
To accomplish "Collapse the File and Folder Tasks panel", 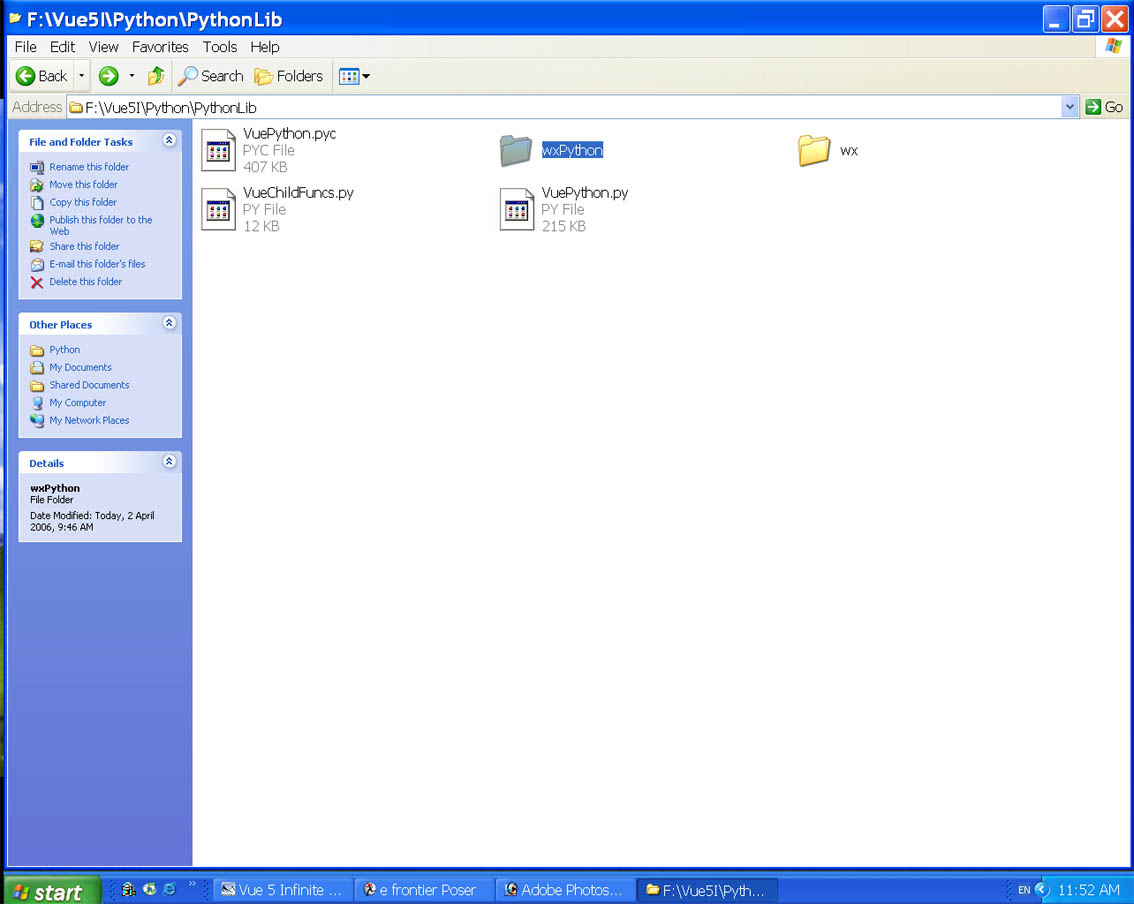I will pyautogui.click(x=169, y=141).
